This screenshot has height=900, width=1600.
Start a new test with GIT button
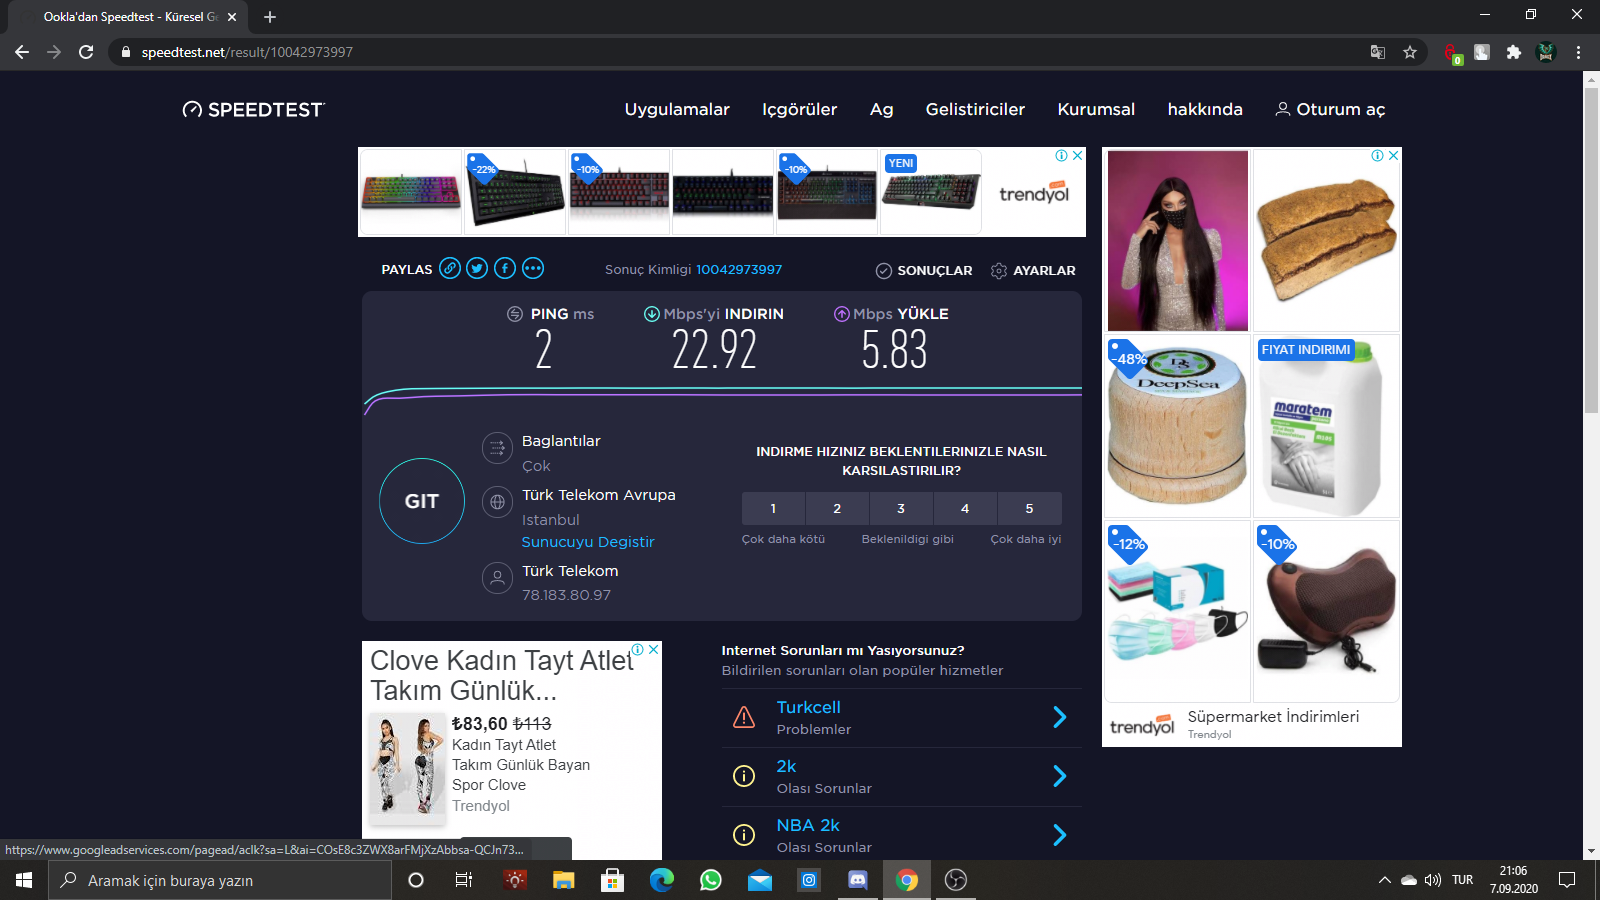(x=422, y=501)
